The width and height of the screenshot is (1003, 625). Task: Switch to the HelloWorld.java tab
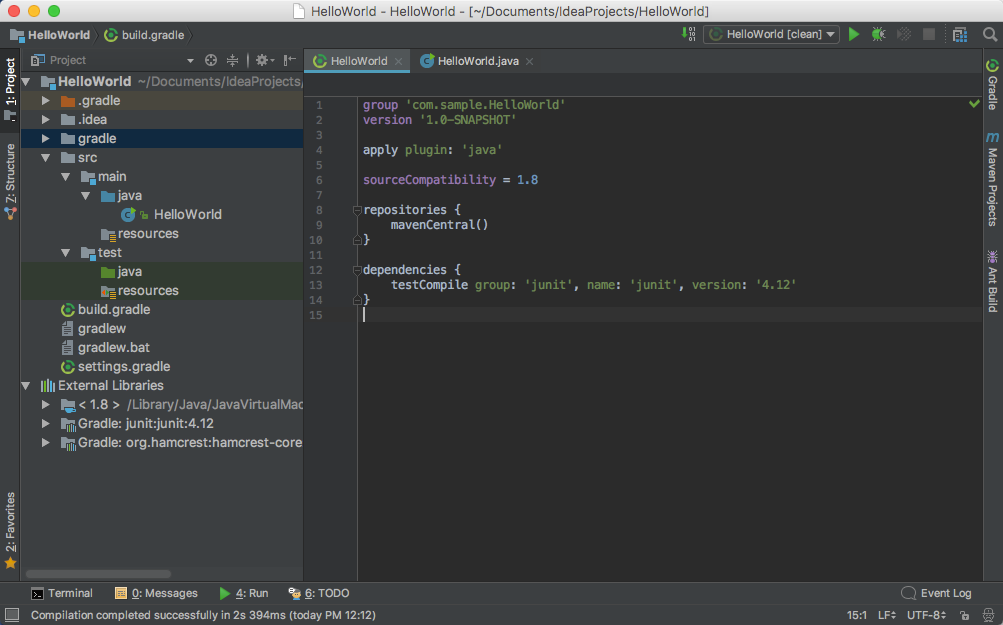(x=477, y=60)
